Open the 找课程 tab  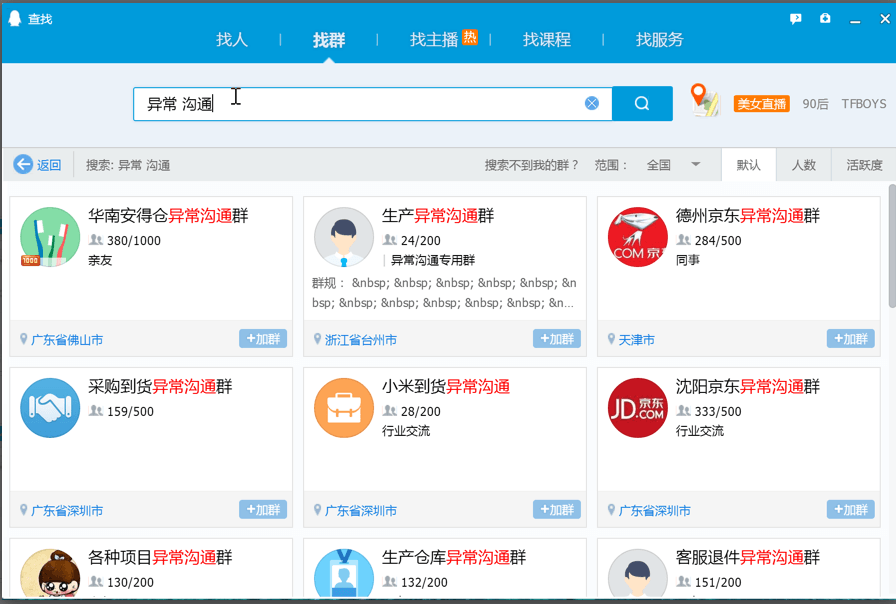tap(547, 40)
